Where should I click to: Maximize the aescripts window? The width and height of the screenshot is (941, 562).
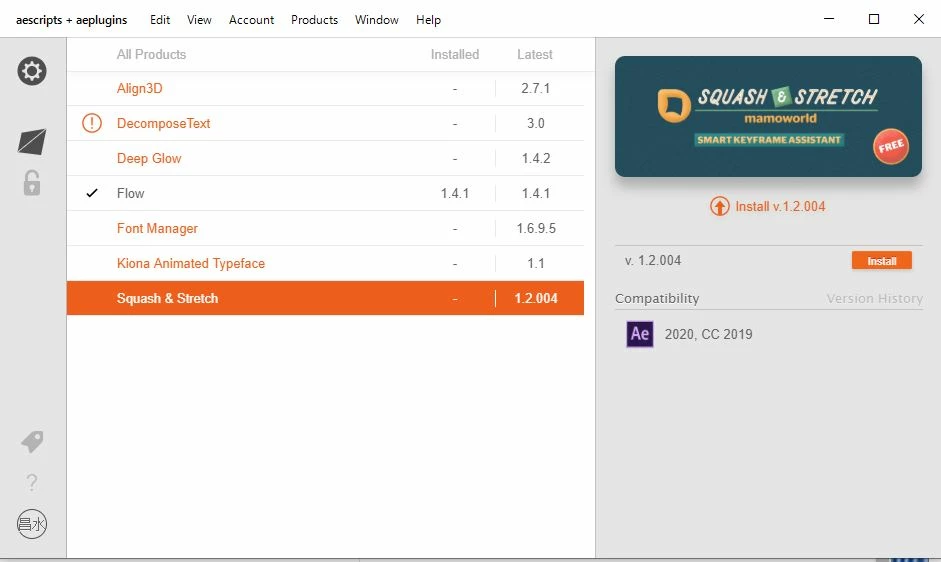click(874, 19)
